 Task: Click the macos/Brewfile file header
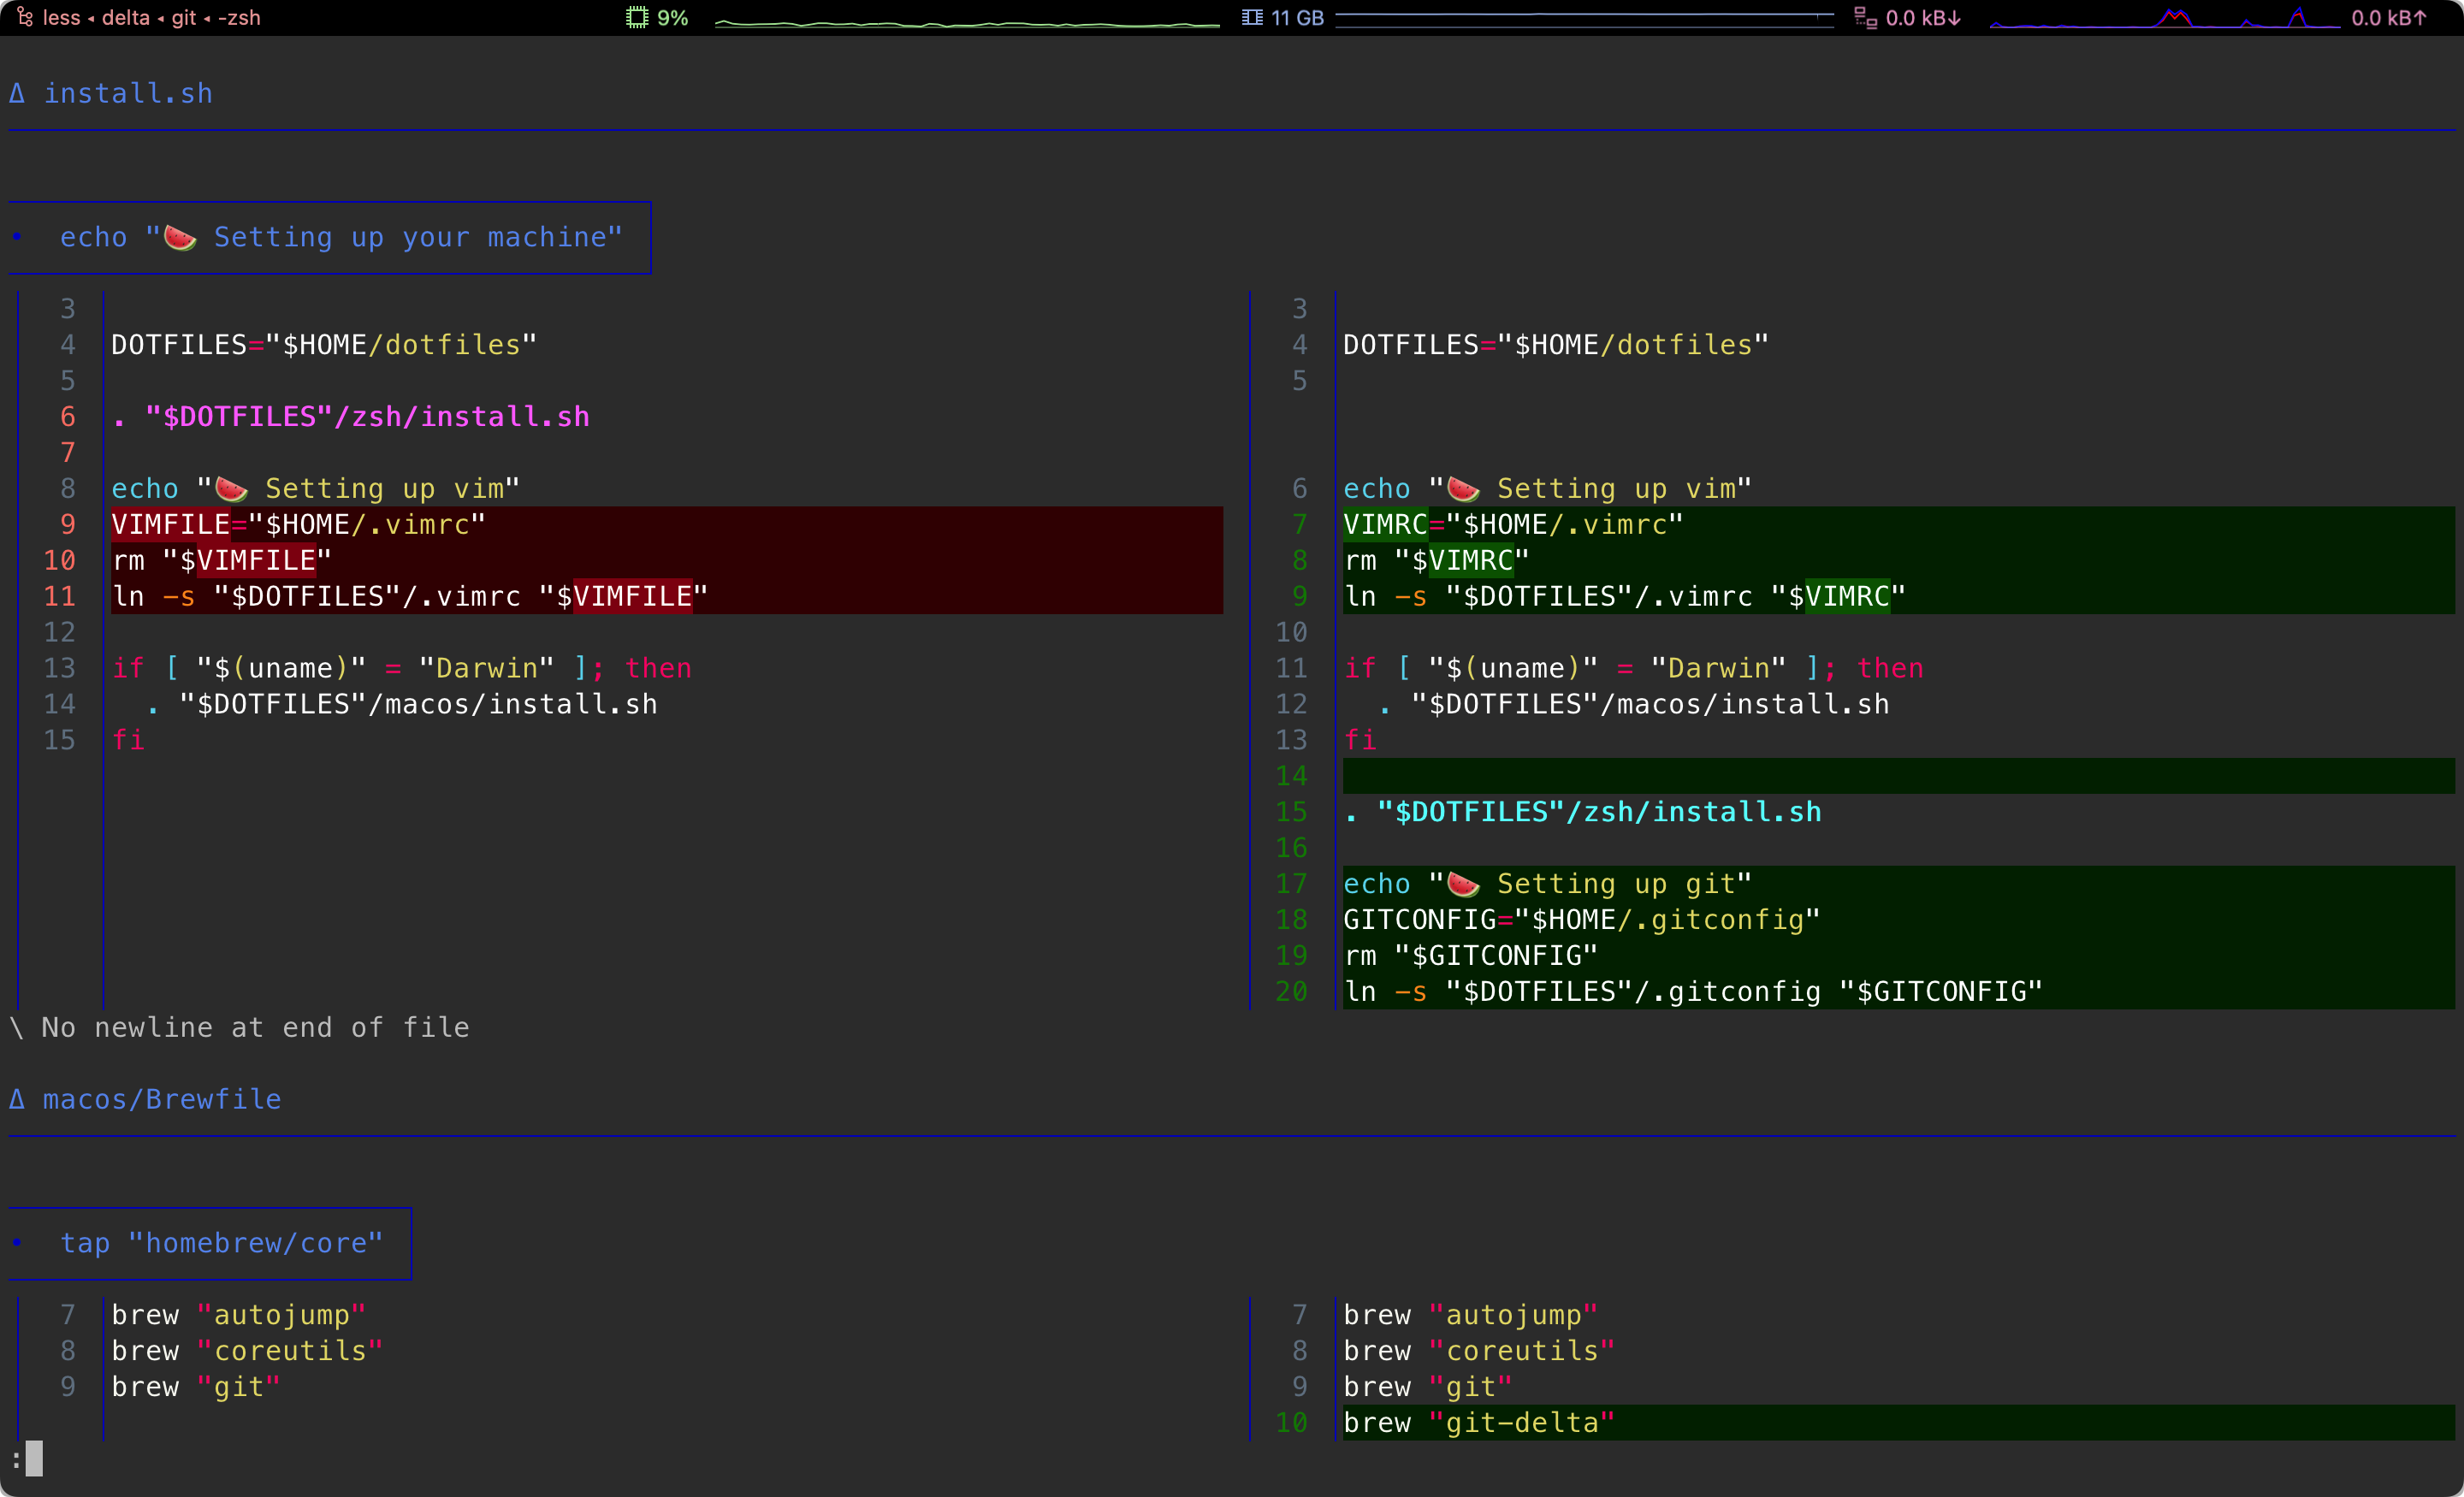click(161, 1100)
